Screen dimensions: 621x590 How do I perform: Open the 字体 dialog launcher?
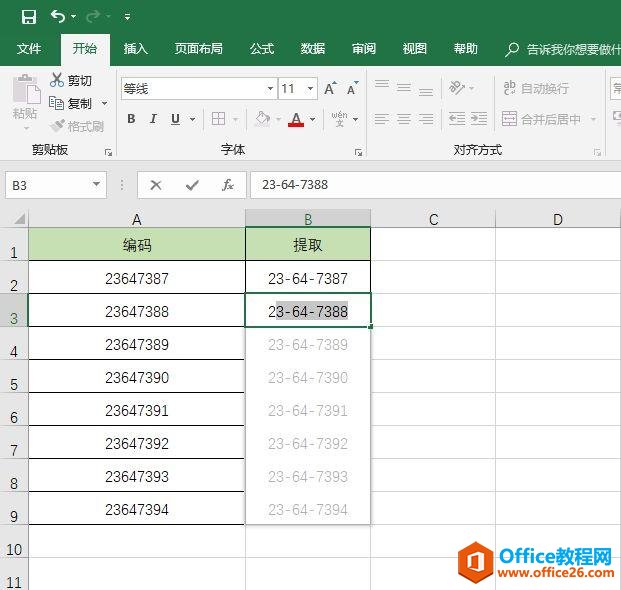click(358, 153)
